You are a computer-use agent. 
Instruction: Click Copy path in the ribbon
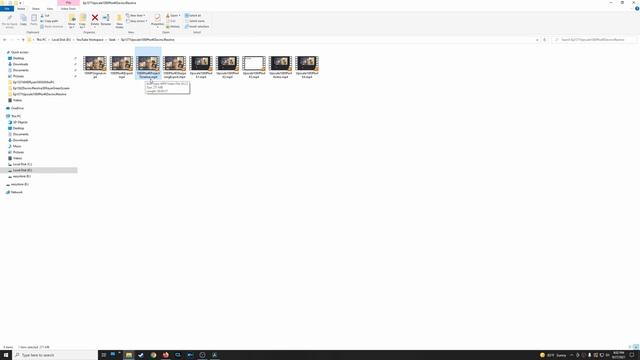tap(49, 21)
